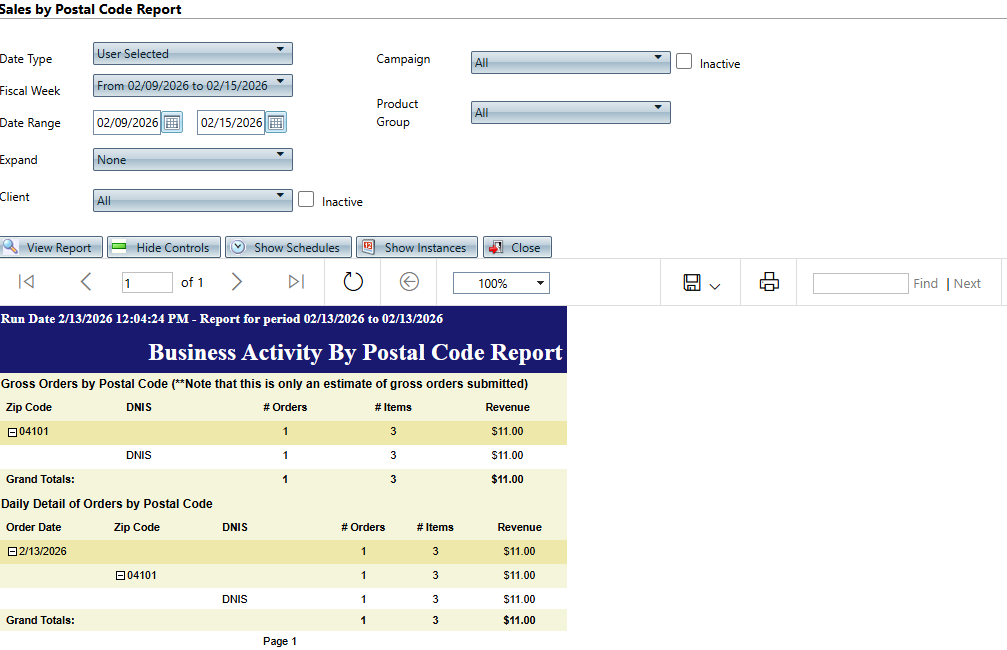Open the zoom level 100% dropdown
This screenshot has height=650, width=1007.
(x=501, y=284)
